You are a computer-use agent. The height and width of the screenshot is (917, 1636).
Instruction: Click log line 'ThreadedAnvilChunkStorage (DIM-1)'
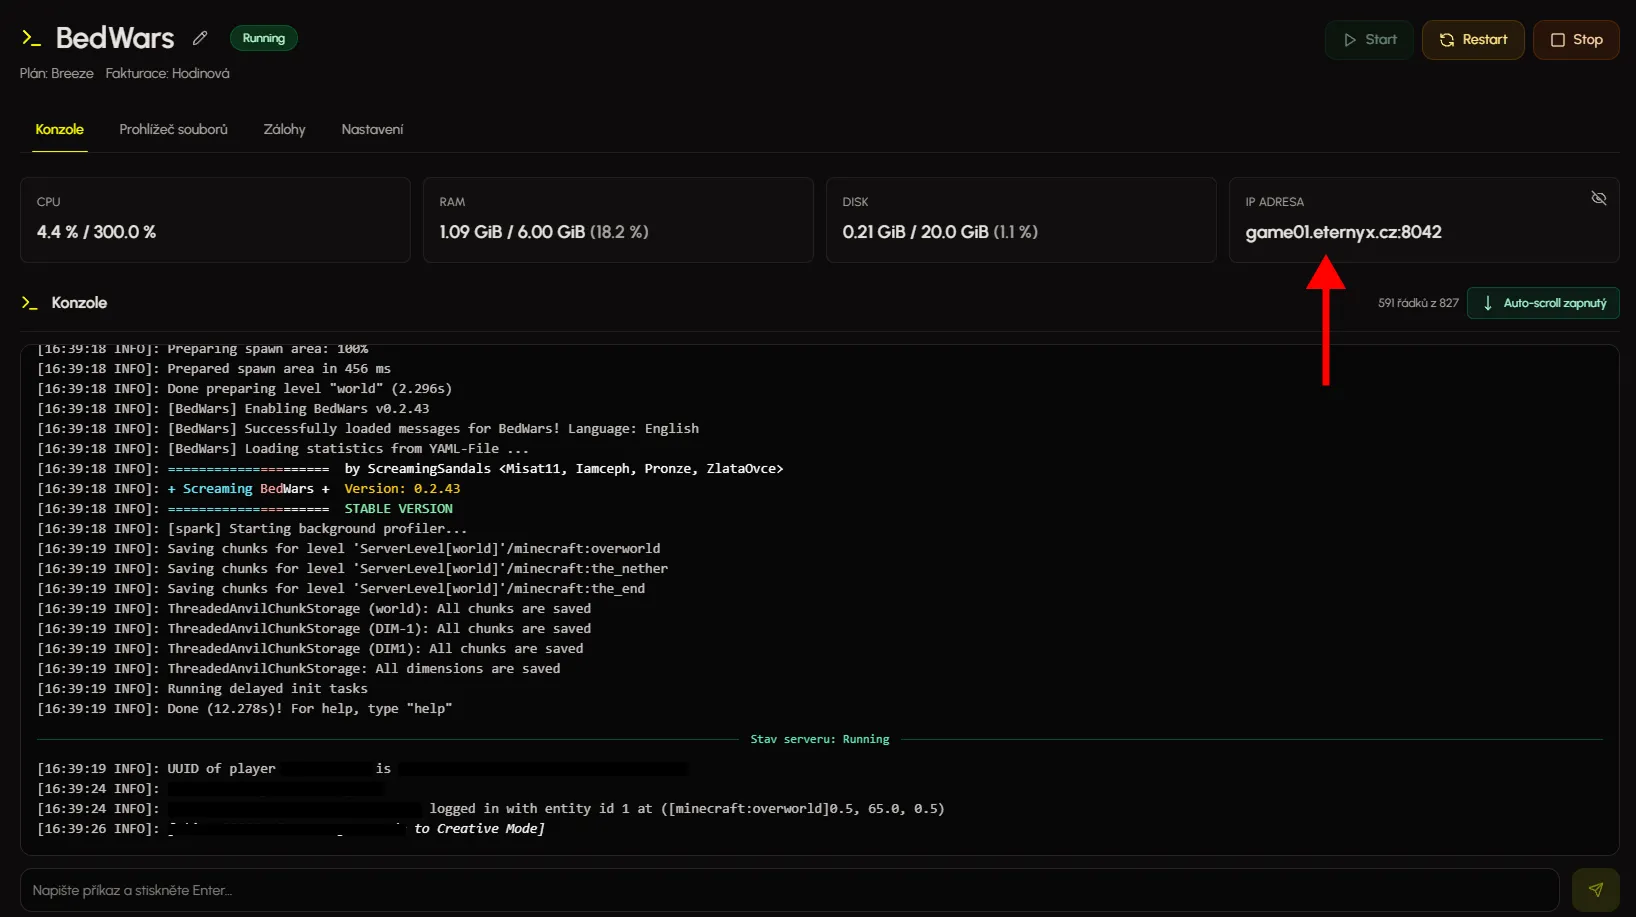pos(314,629)
